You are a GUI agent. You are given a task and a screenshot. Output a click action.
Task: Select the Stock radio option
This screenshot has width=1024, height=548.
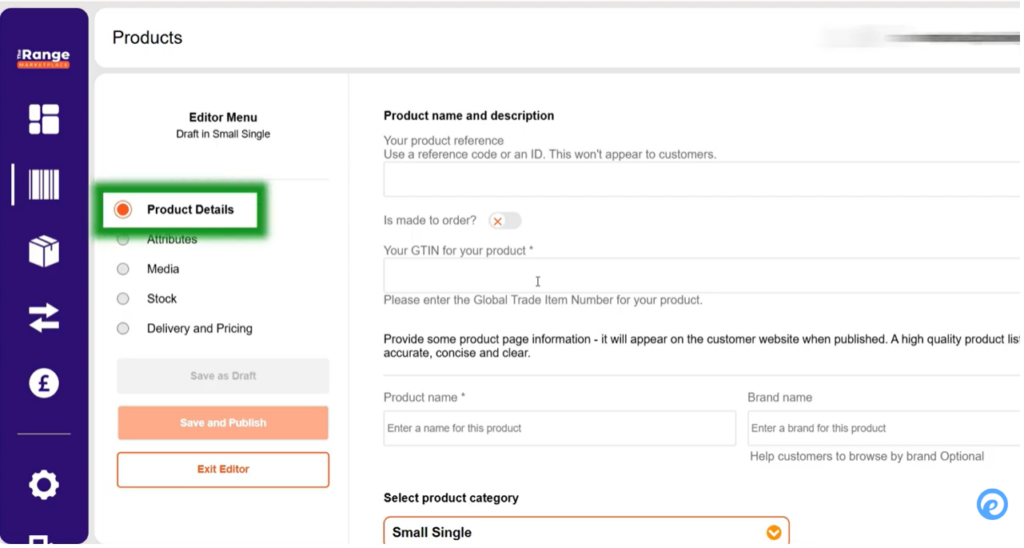(x=123, y=299)
